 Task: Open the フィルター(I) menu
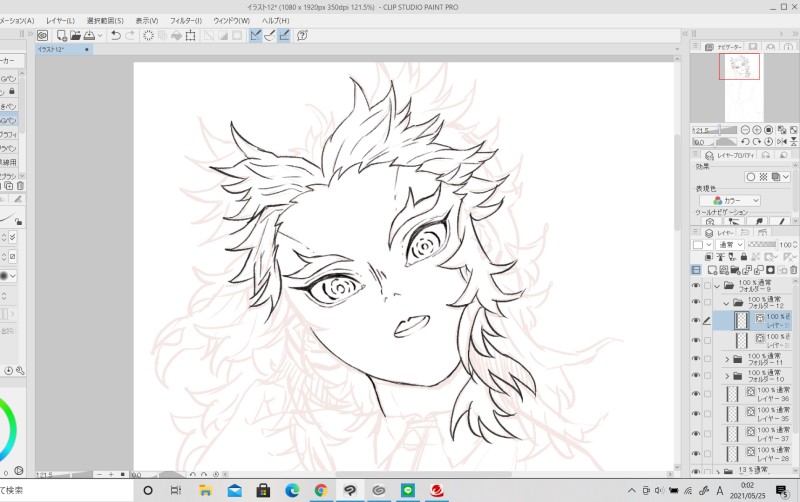185,20
